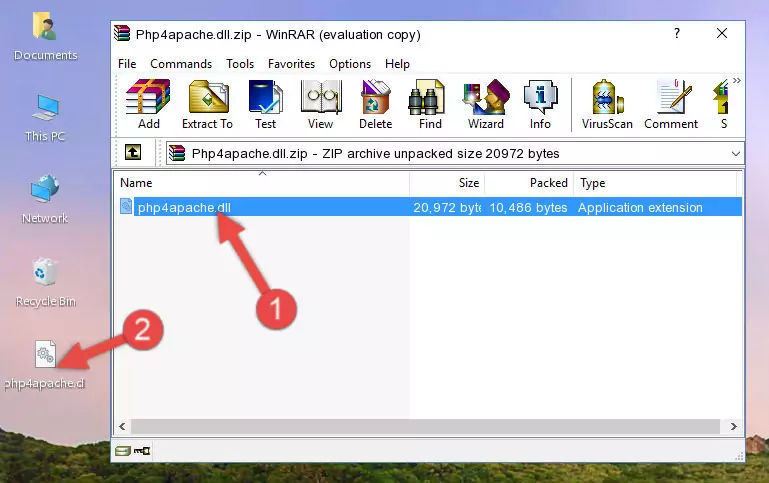The width and height of the screenshot is (769, 483).
Task: Click the key password icon in the status bar
Action: pyautogui.click(x=142, y=451)
